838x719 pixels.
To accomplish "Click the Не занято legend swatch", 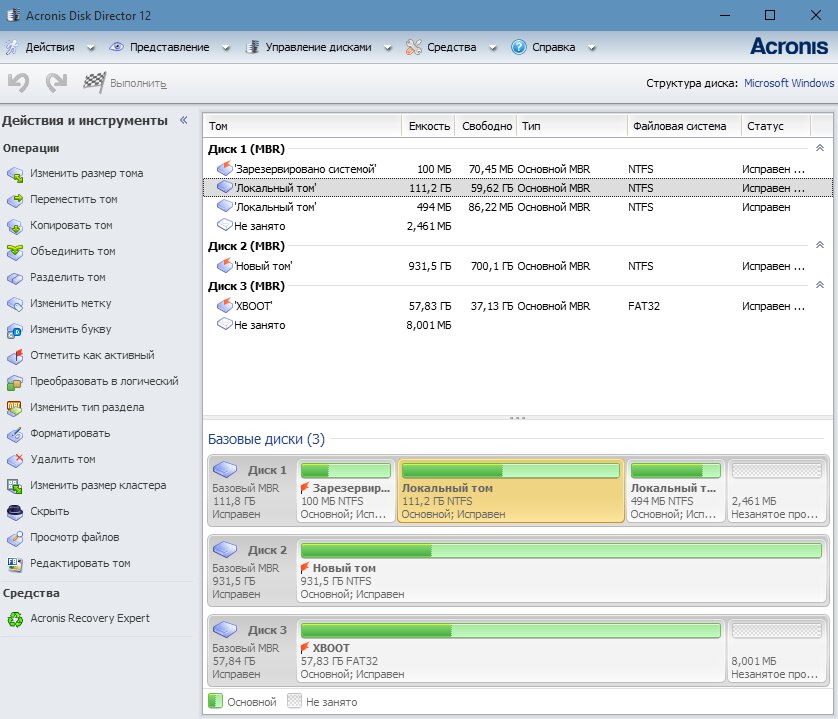I will pyautogui.click(x=294, y=701).
